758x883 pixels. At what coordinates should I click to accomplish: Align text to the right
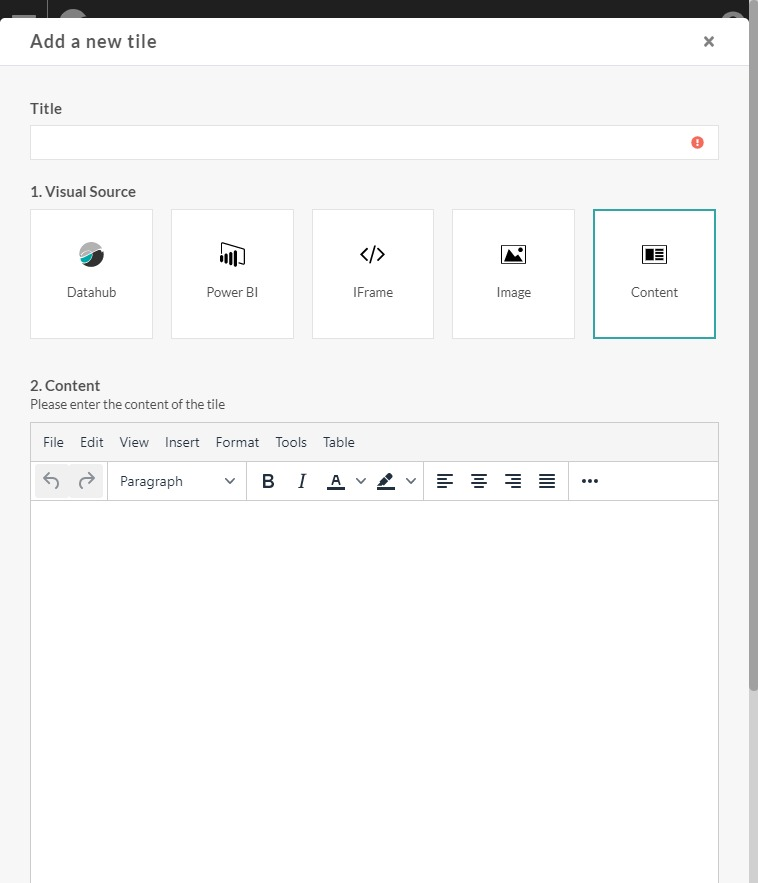click(x=513, y=481)
